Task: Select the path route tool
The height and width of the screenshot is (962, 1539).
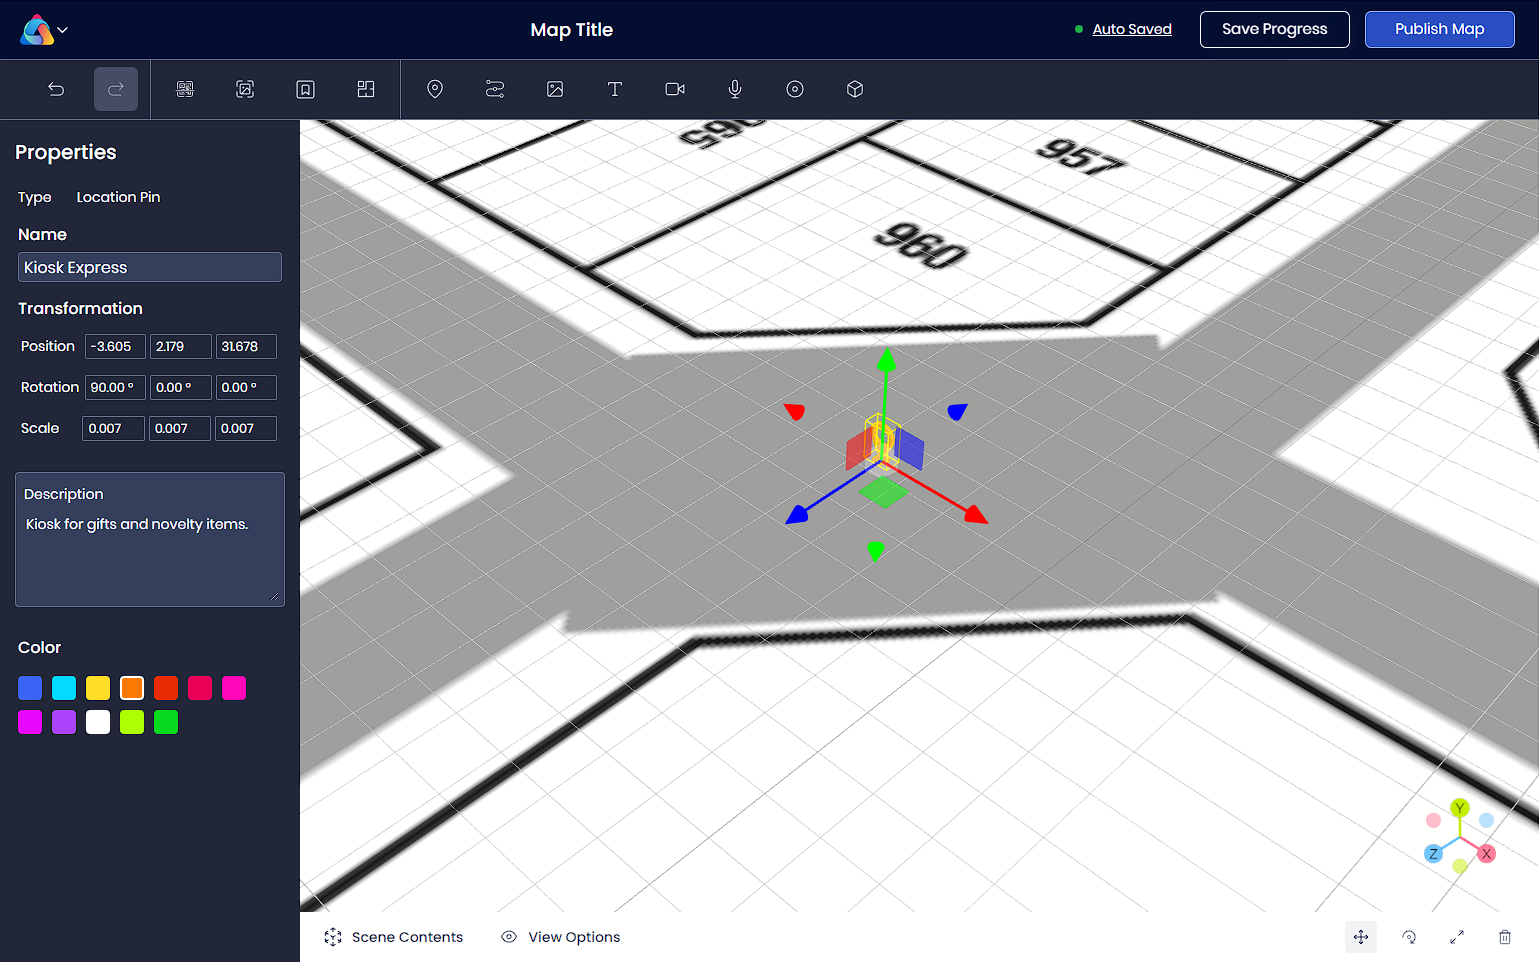Action: (x=495, y=89)
